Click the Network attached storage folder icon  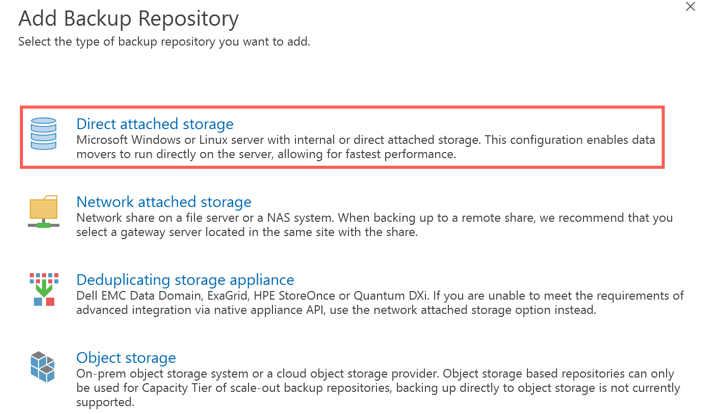(x=43, y=212)
